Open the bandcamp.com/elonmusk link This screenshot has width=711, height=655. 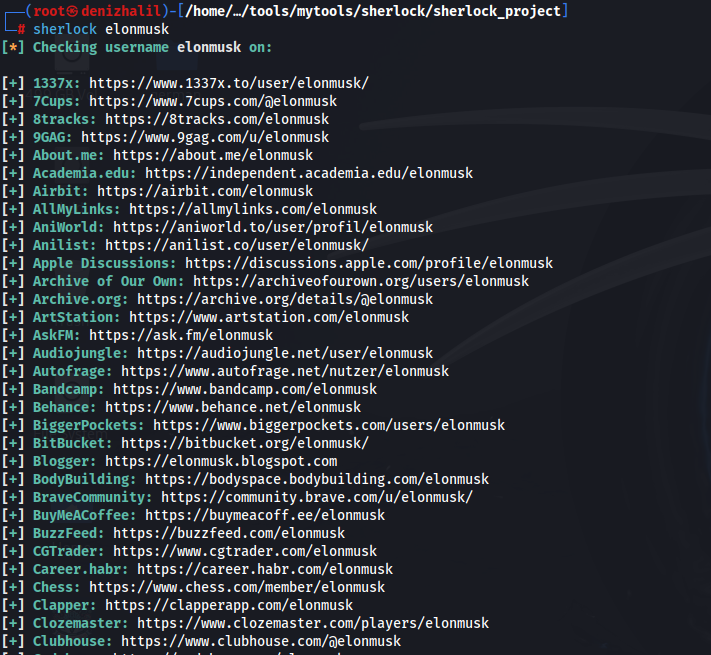[x=245, y=389]
